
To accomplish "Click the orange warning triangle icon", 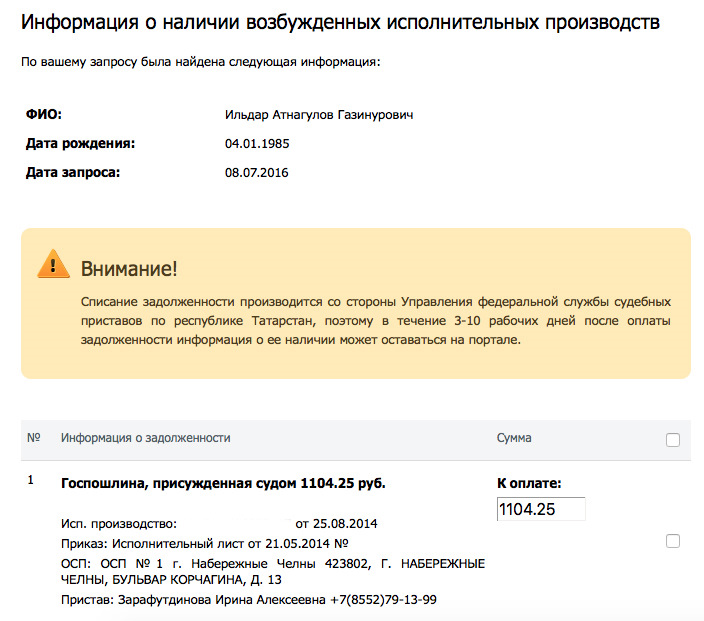I will [x=53, y=265].
